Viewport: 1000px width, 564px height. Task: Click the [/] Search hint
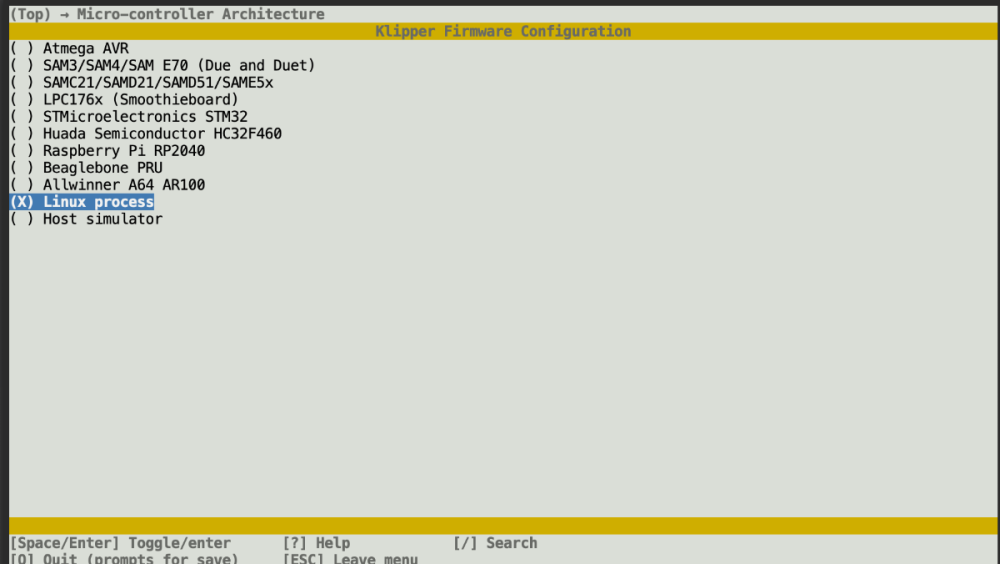[496, 543]
